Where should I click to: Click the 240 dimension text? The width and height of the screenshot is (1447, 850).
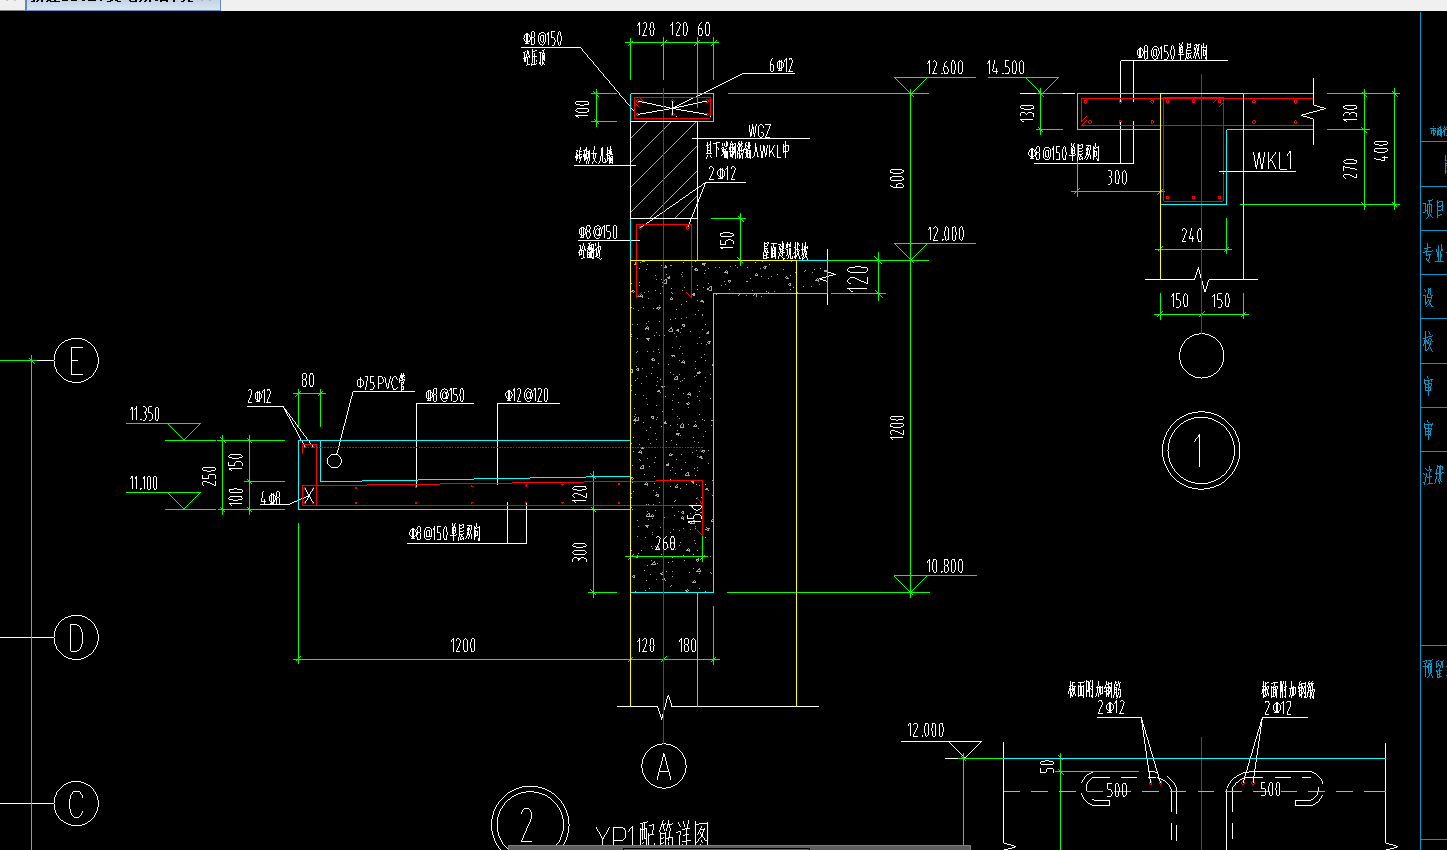pos(1192,235)
